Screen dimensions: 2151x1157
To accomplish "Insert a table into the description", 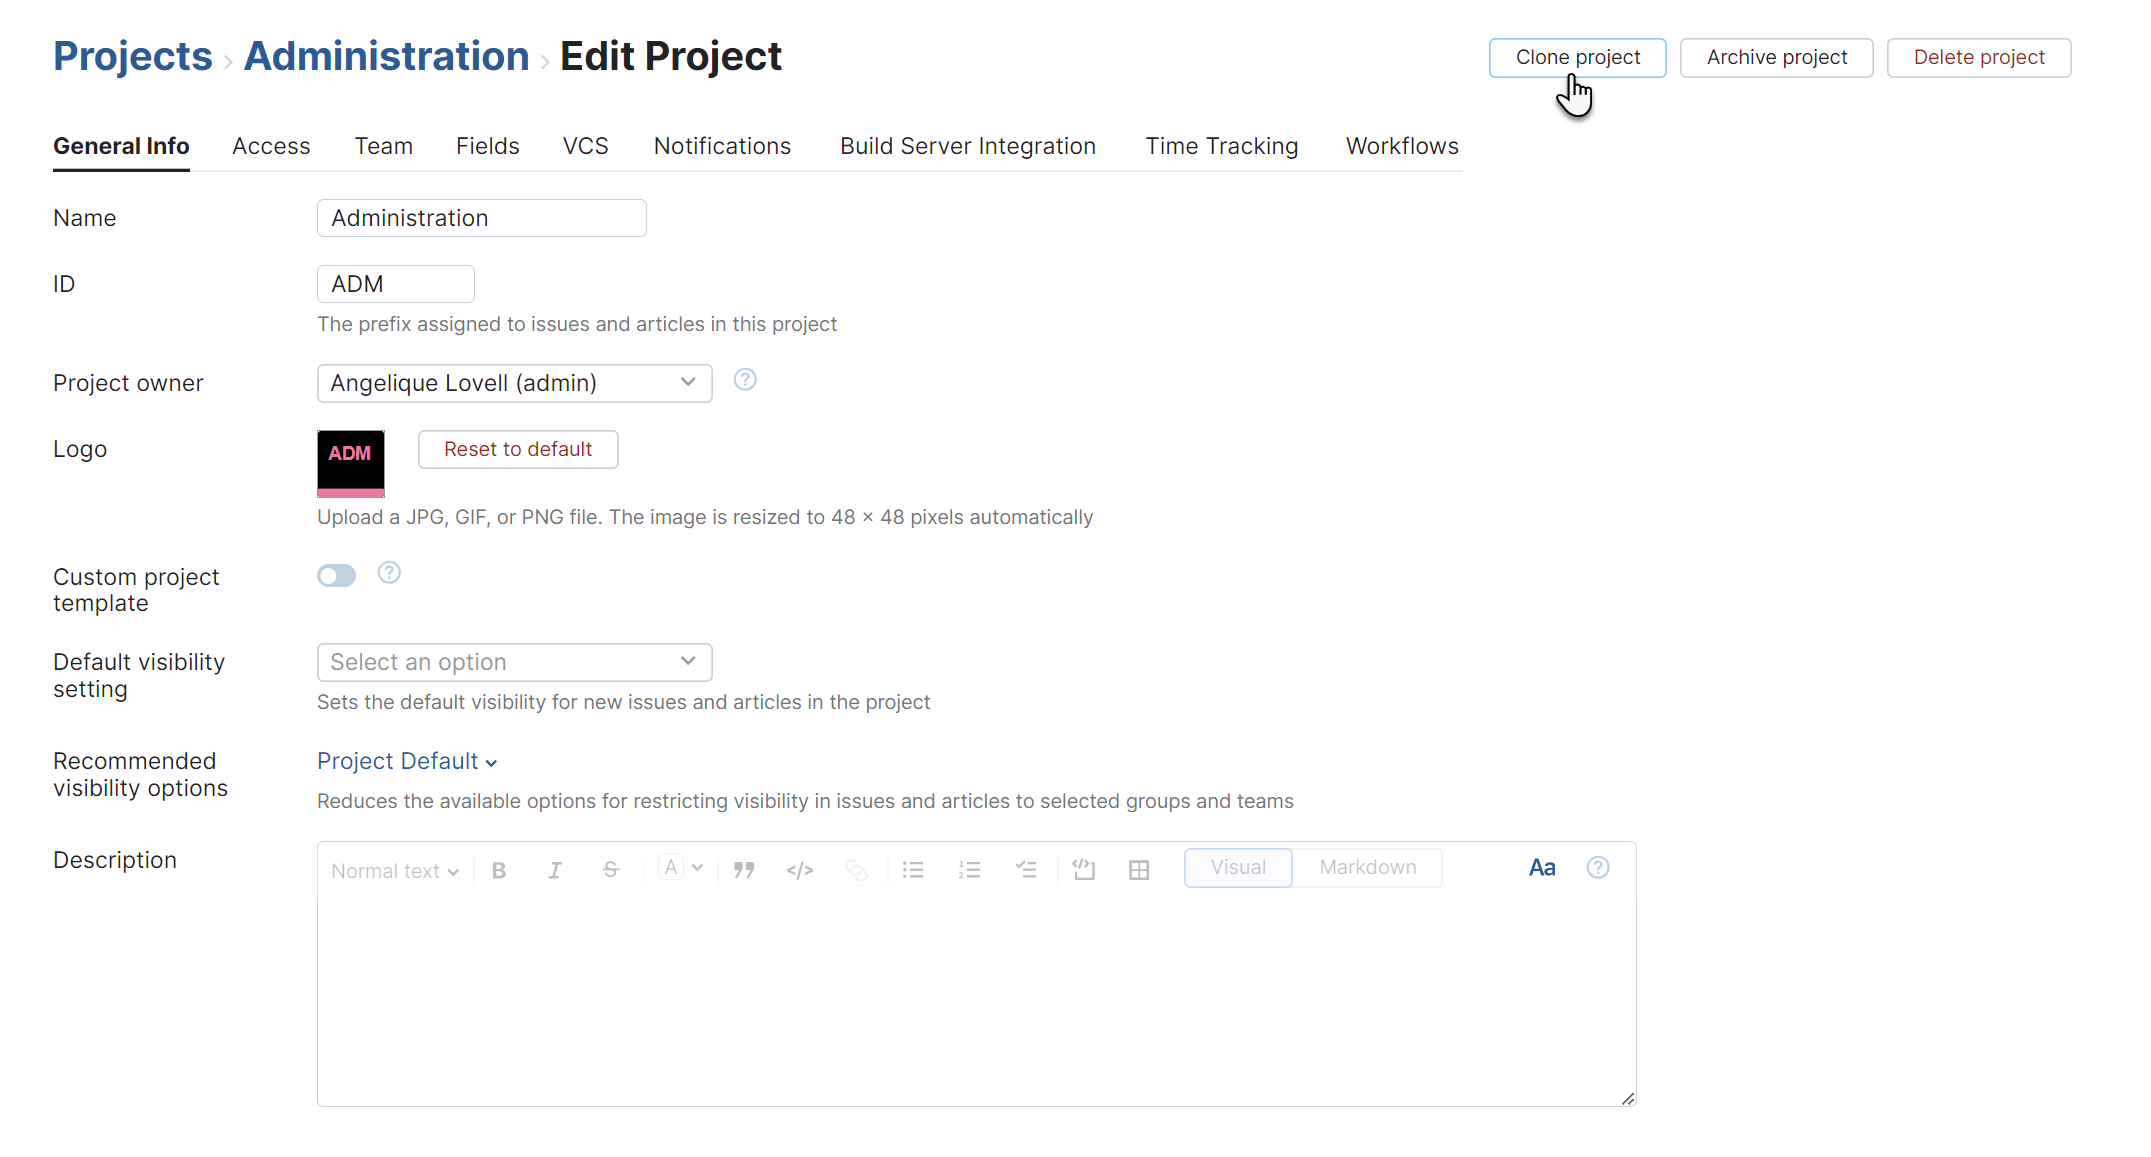I will [x=1138, y=869].
